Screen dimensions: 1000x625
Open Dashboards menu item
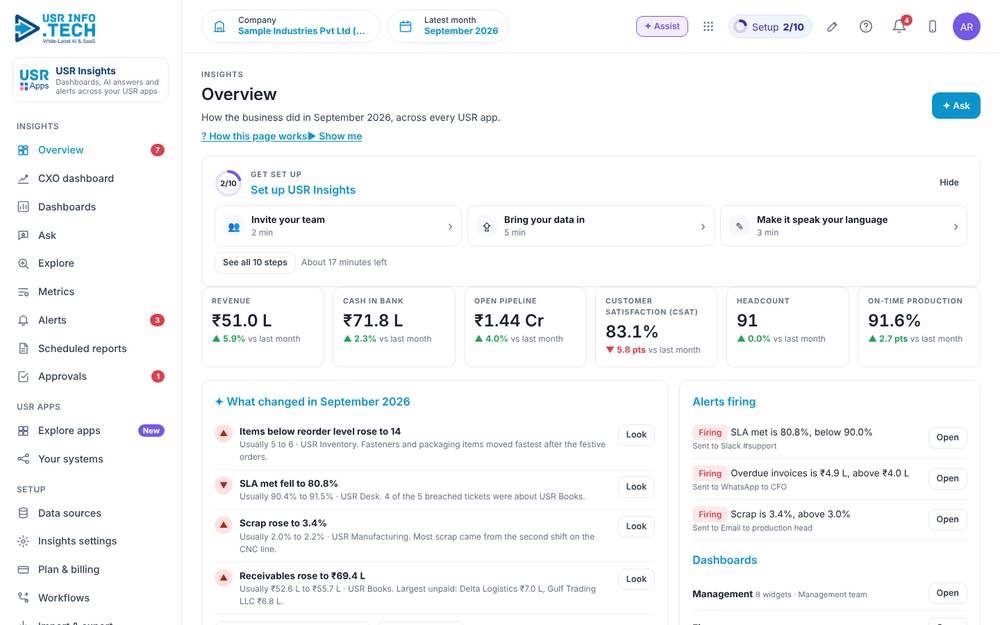91,207
